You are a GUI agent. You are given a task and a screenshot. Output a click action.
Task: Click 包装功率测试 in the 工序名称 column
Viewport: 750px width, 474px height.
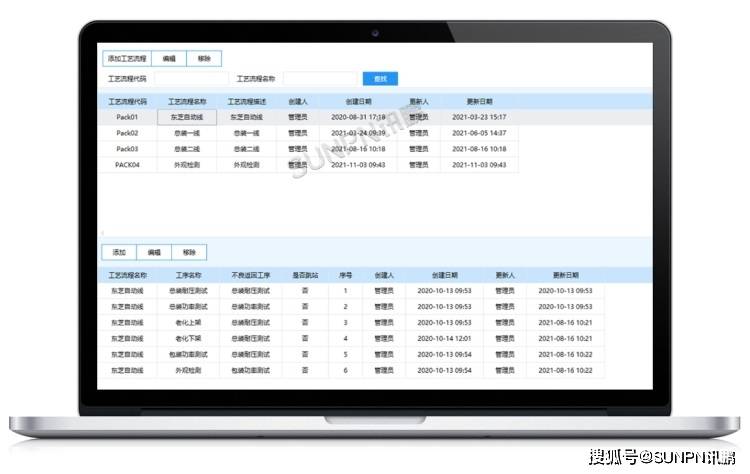(188, 354)
